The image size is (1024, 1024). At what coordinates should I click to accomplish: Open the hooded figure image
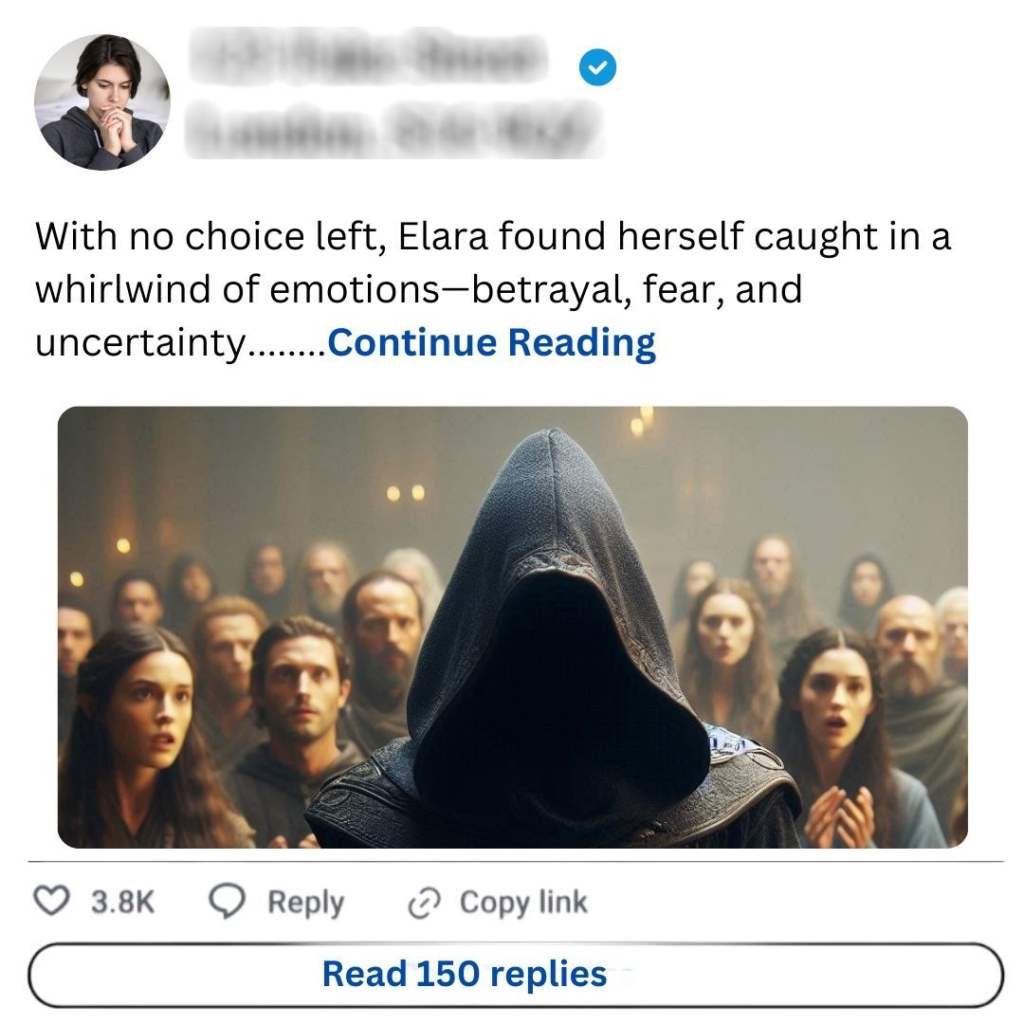point(513,627)
